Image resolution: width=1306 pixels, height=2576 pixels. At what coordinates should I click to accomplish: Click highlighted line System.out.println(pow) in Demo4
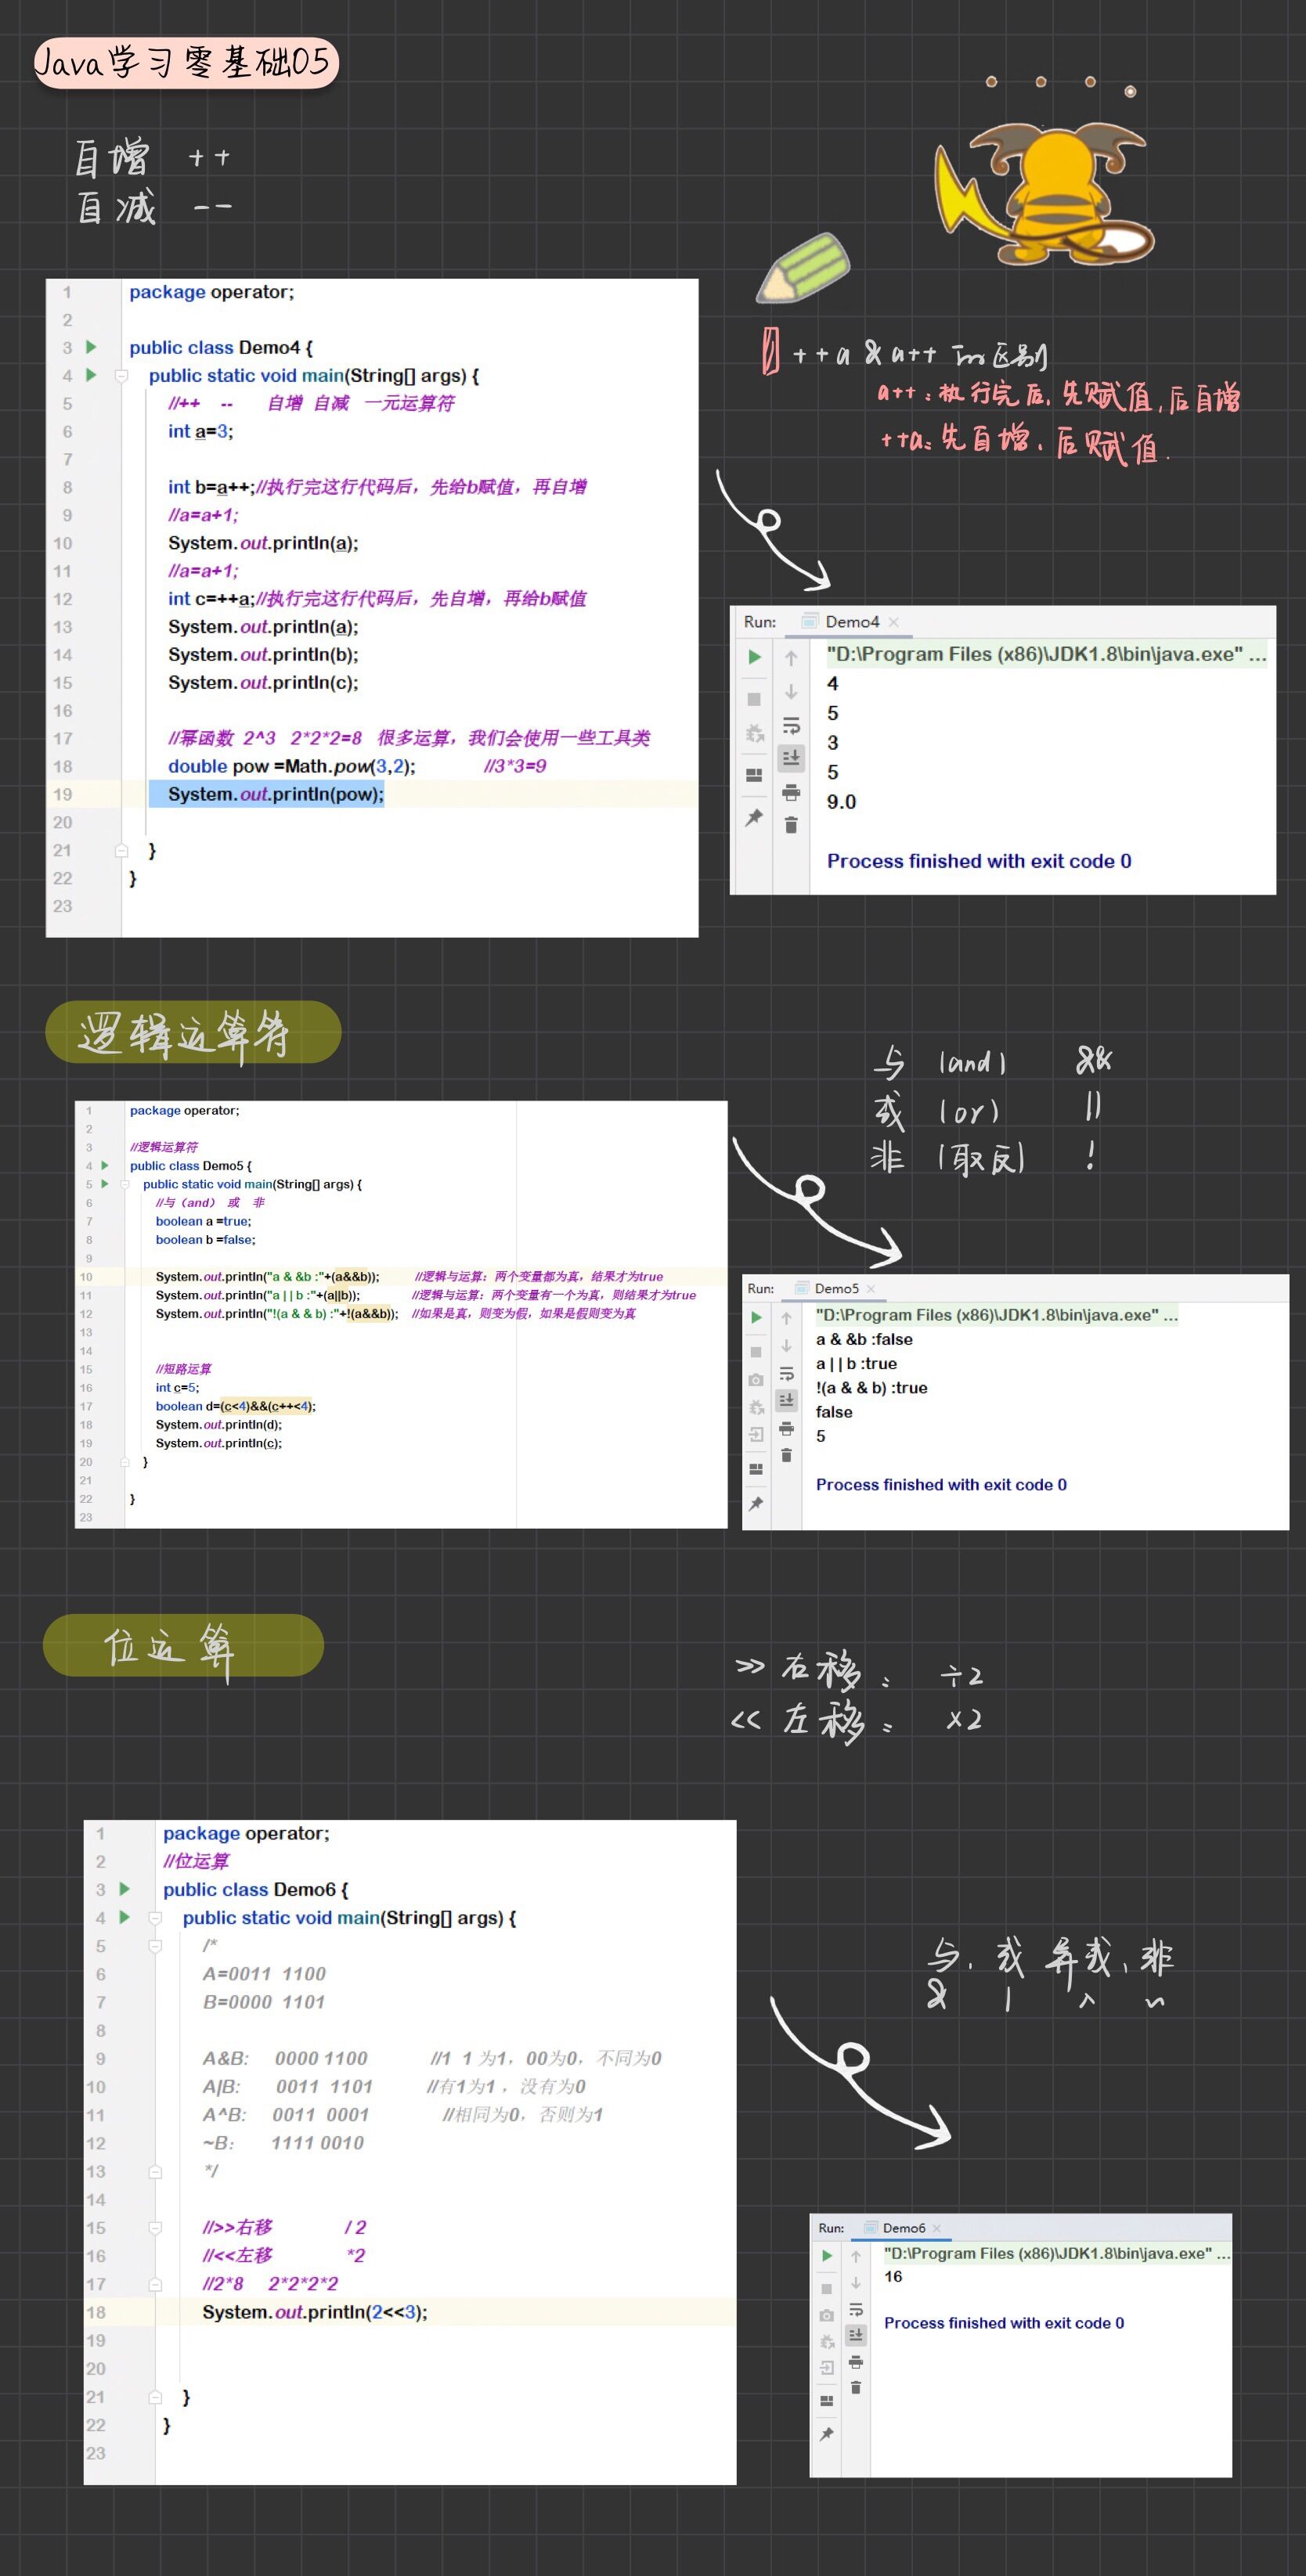[x=276, y=794]
